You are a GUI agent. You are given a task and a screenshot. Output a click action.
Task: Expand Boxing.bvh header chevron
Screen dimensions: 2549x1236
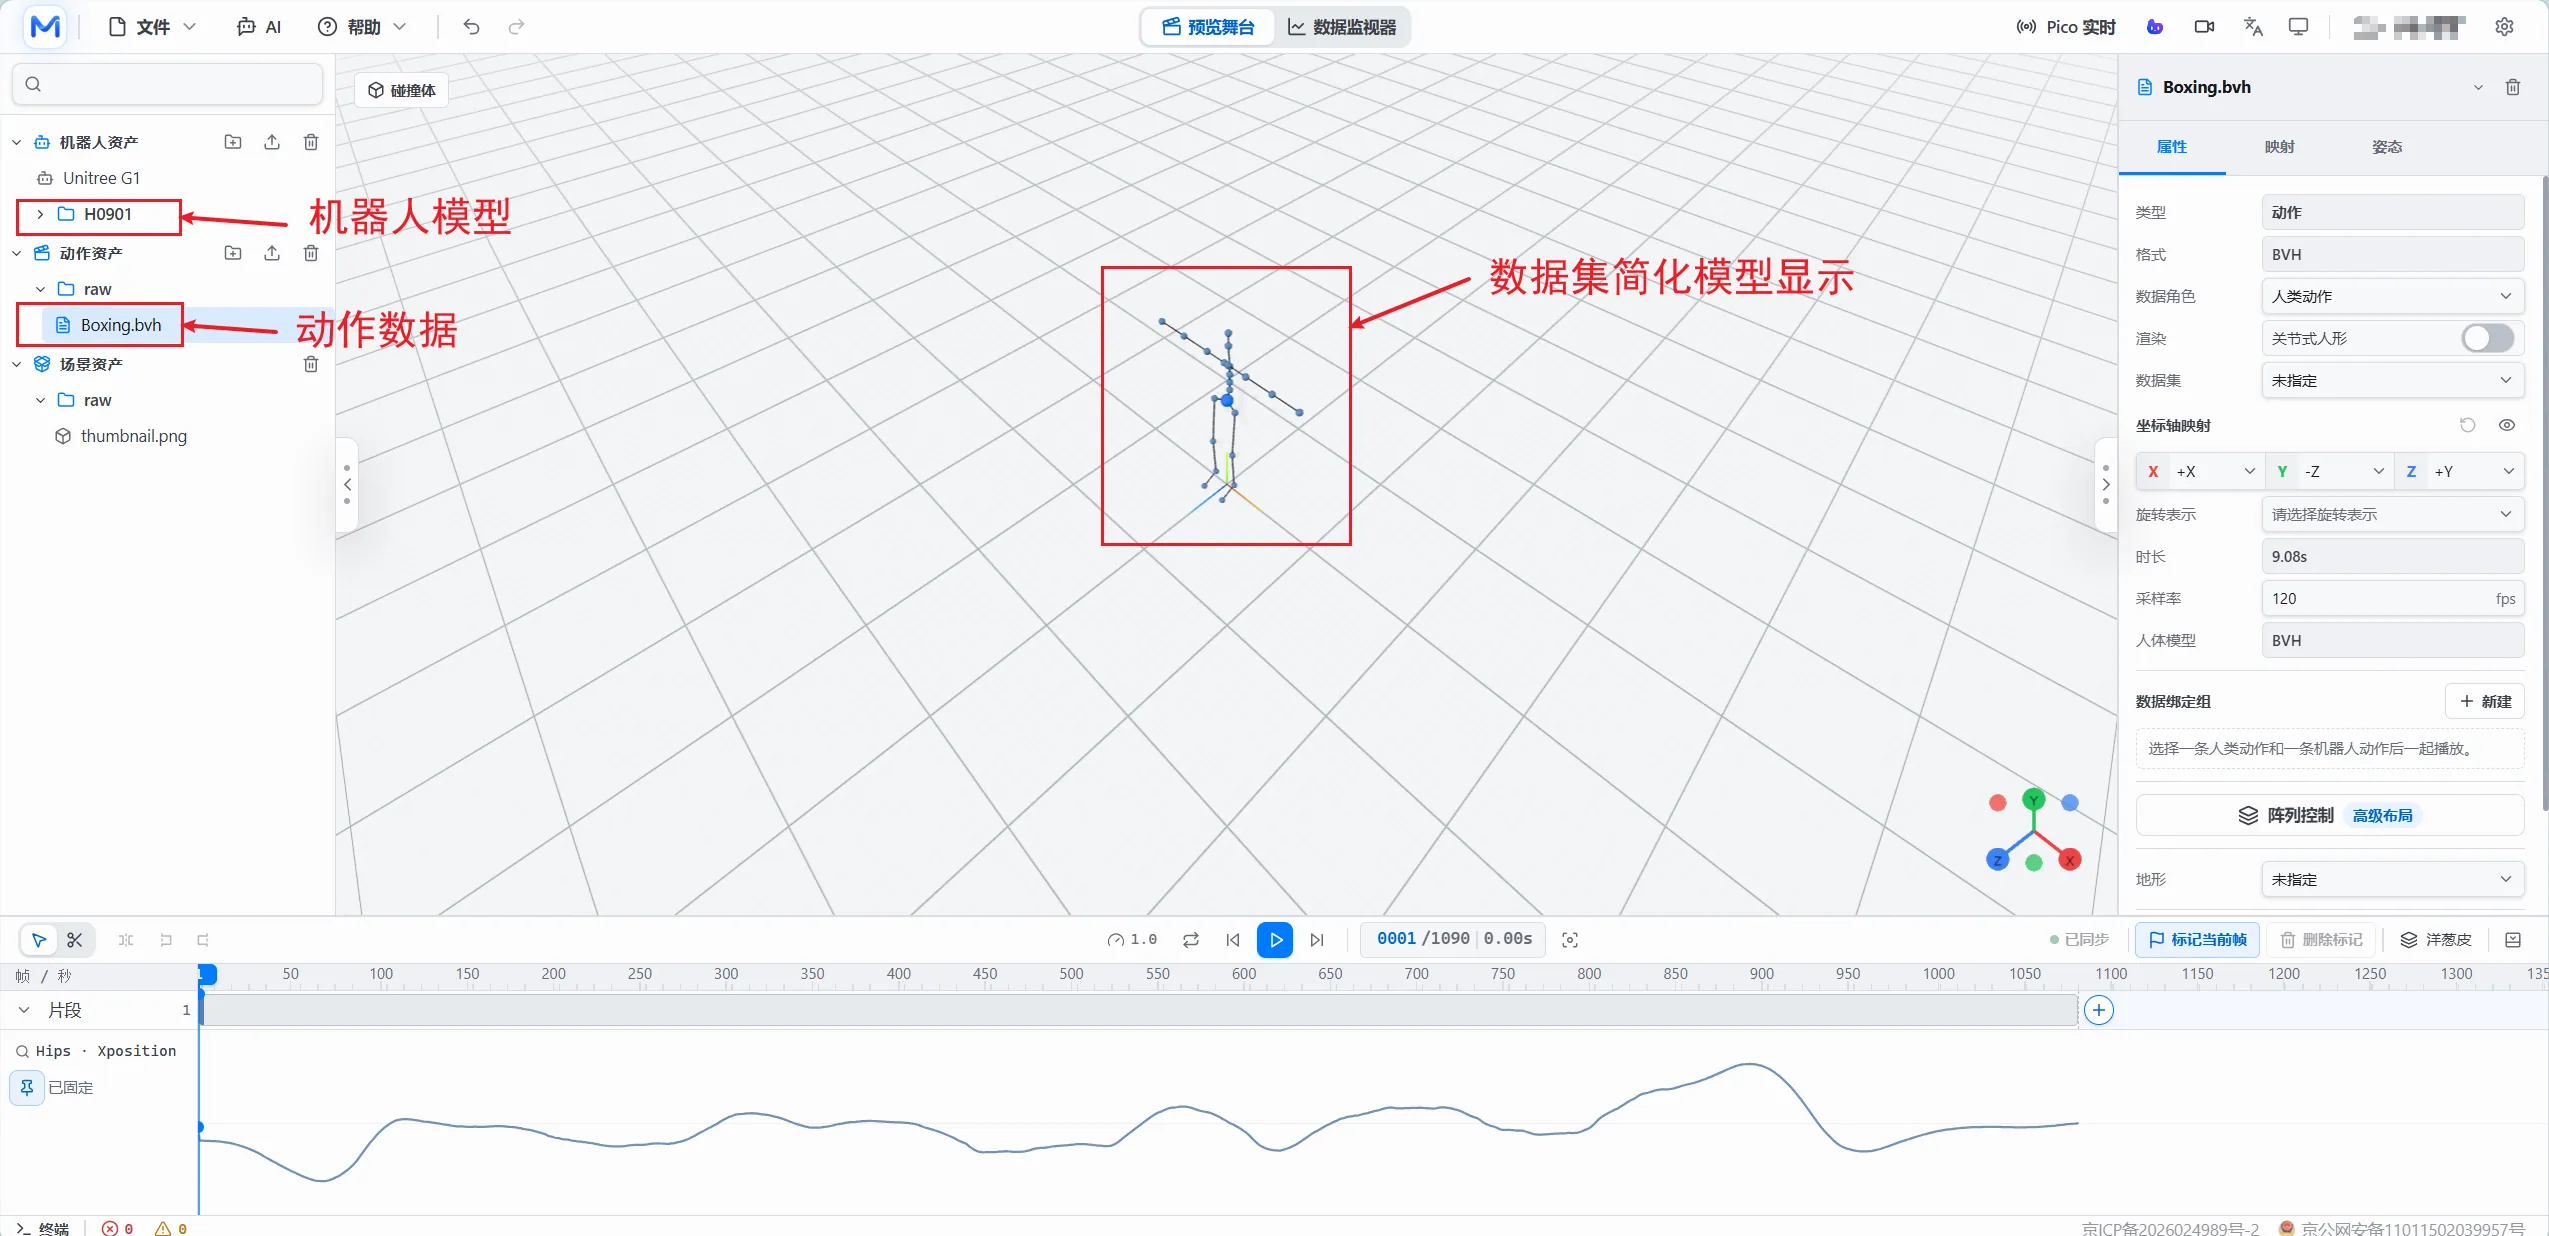pos(2478,87)
